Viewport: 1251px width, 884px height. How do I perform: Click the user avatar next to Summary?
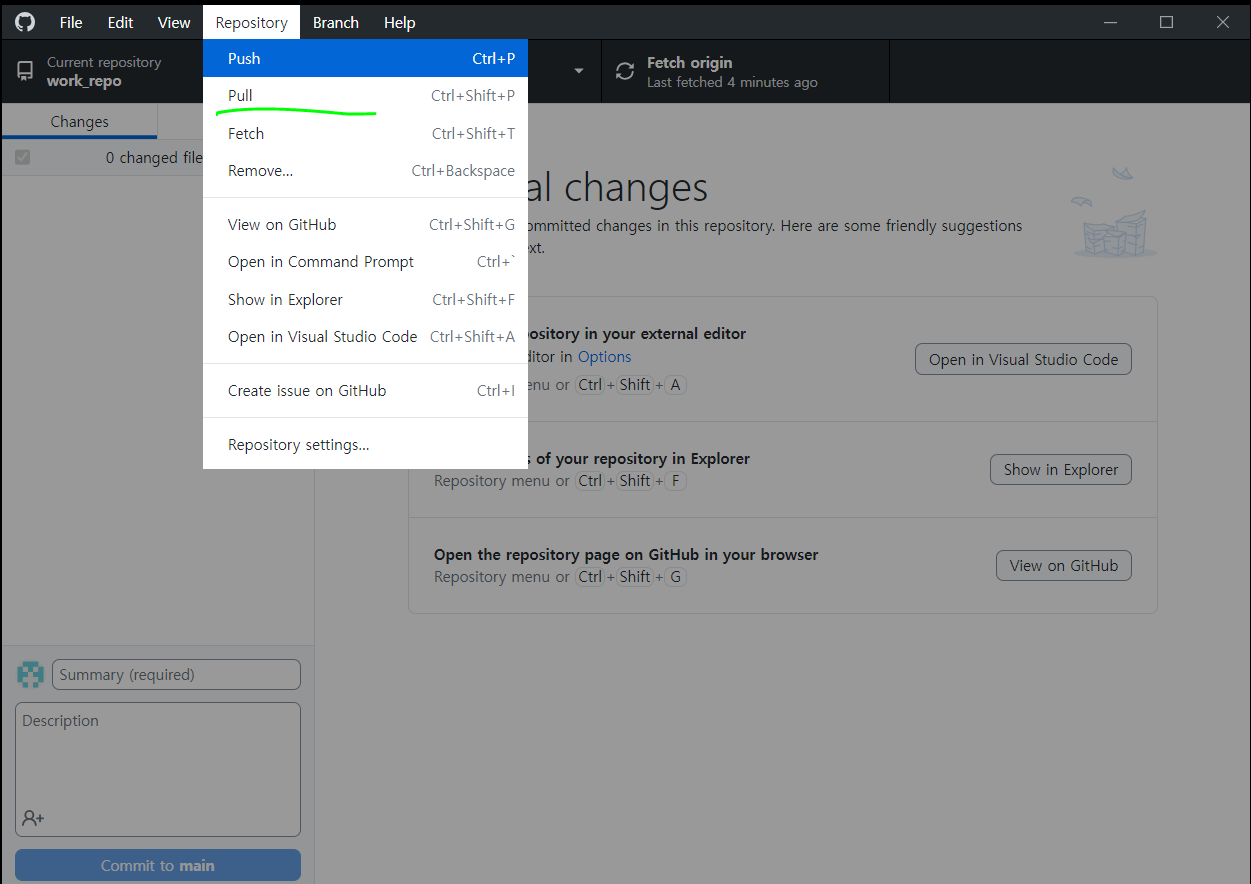(x=31, y=674)
